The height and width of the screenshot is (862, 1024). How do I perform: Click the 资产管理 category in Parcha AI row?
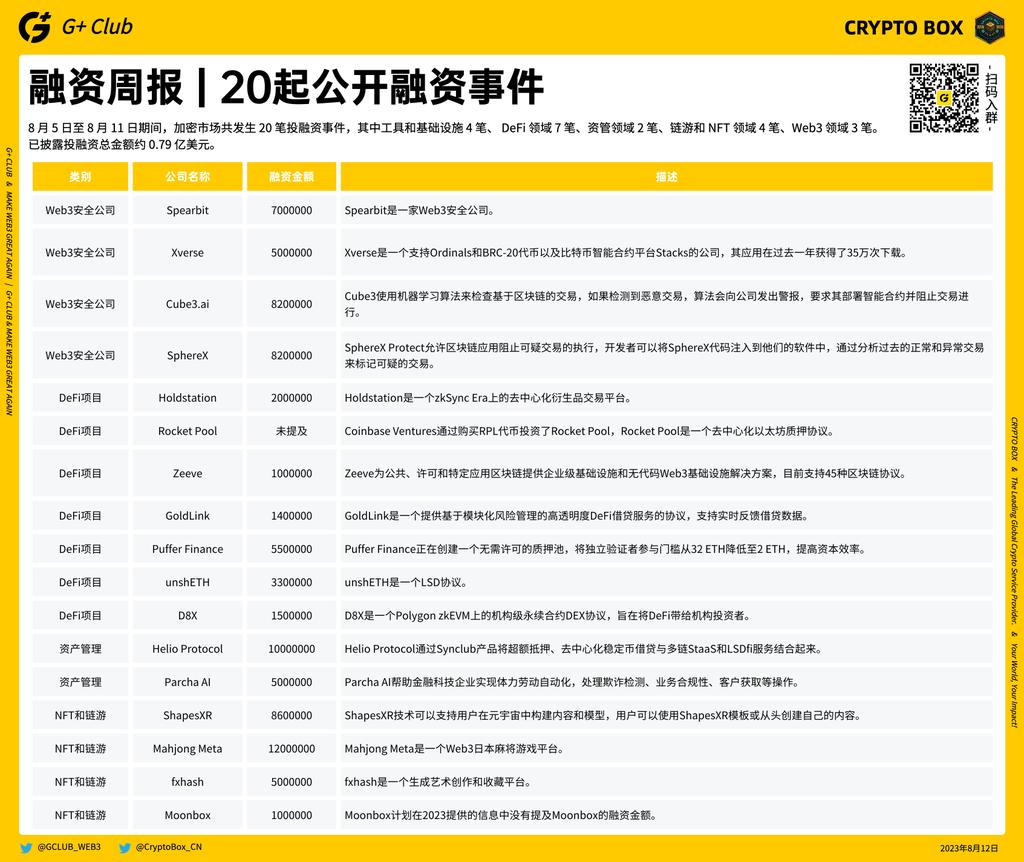80,682
